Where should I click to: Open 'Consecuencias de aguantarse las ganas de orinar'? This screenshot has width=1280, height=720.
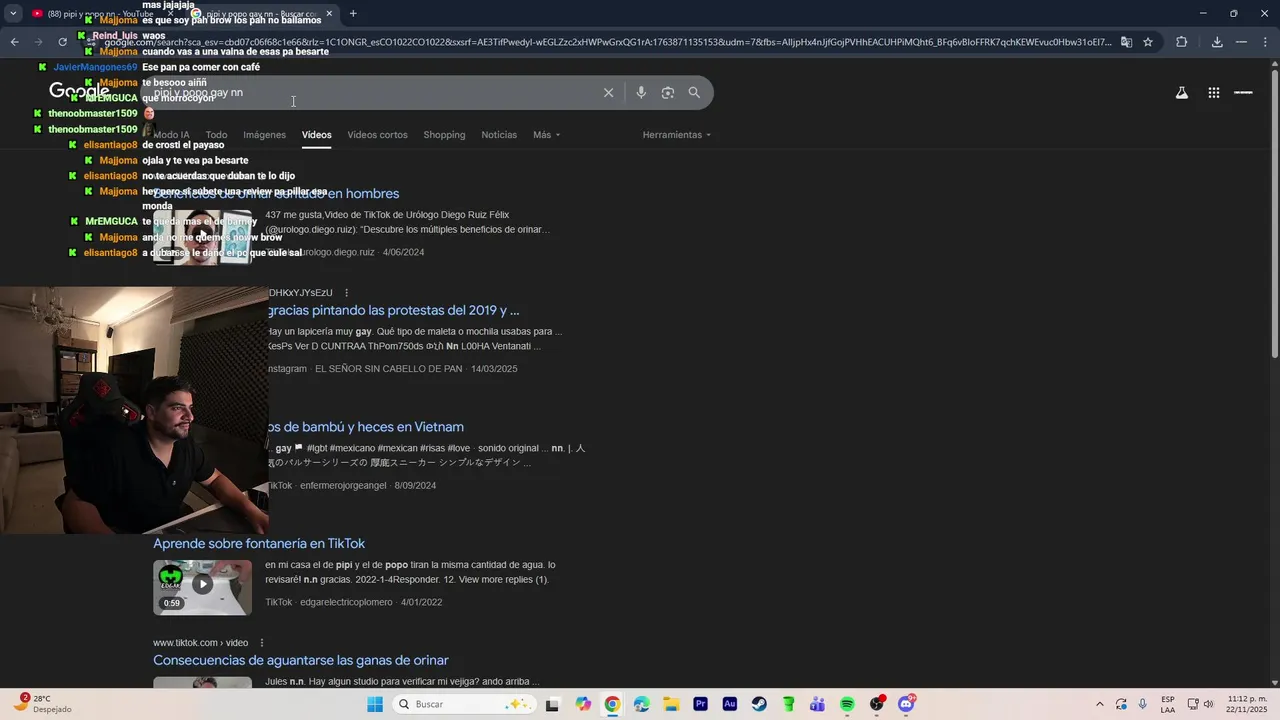(x=301, y=661)
